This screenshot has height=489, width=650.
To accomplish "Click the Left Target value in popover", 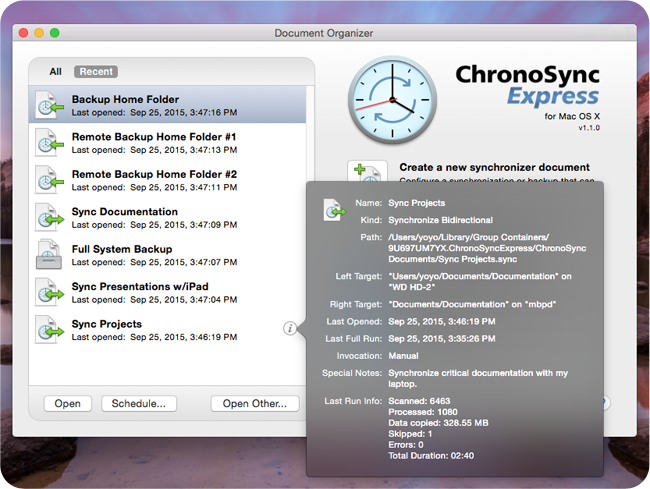I will 480,282.
